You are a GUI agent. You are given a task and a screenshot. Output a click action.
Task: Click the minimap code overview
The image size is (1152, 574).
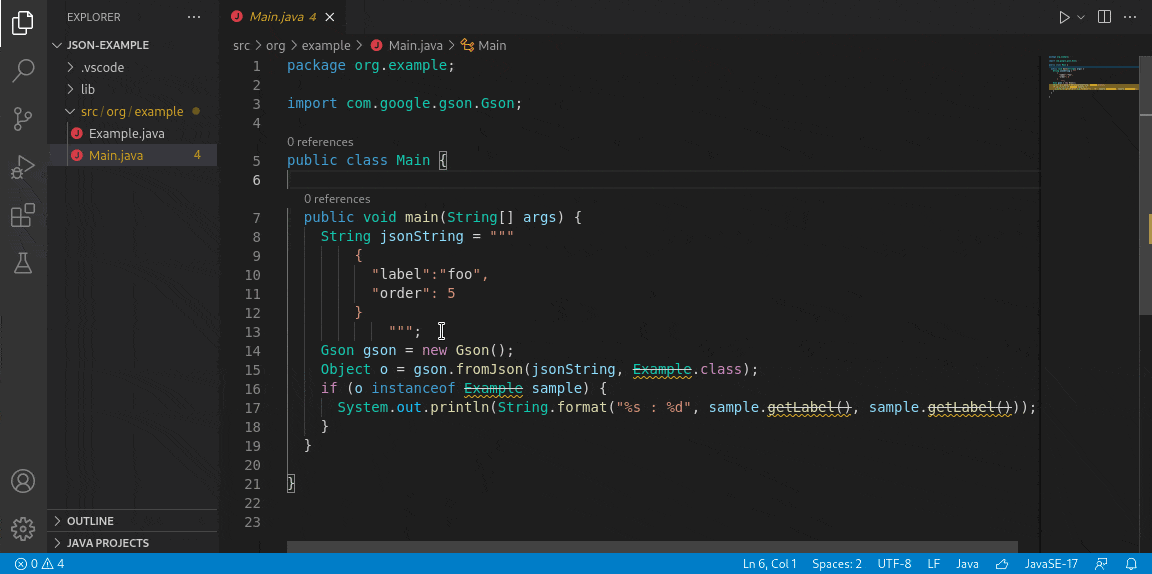click(x=1092, y=81)
